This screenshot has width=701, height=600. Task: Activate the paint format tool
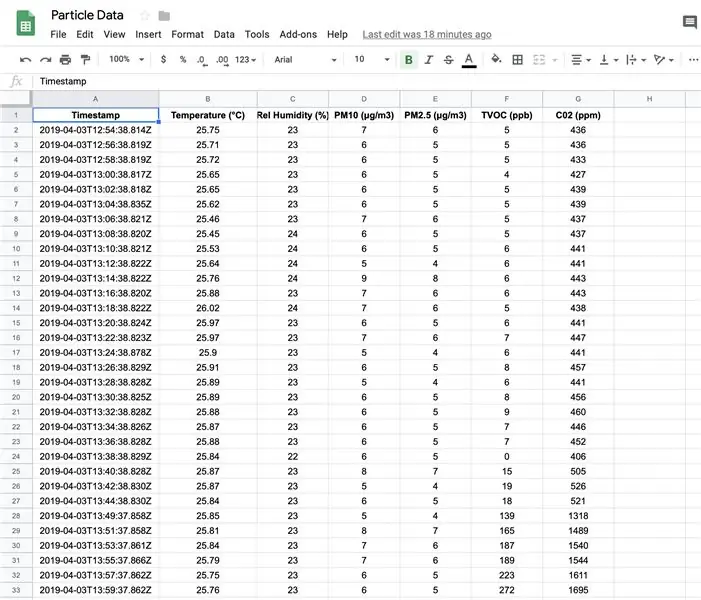click(85, 59)
